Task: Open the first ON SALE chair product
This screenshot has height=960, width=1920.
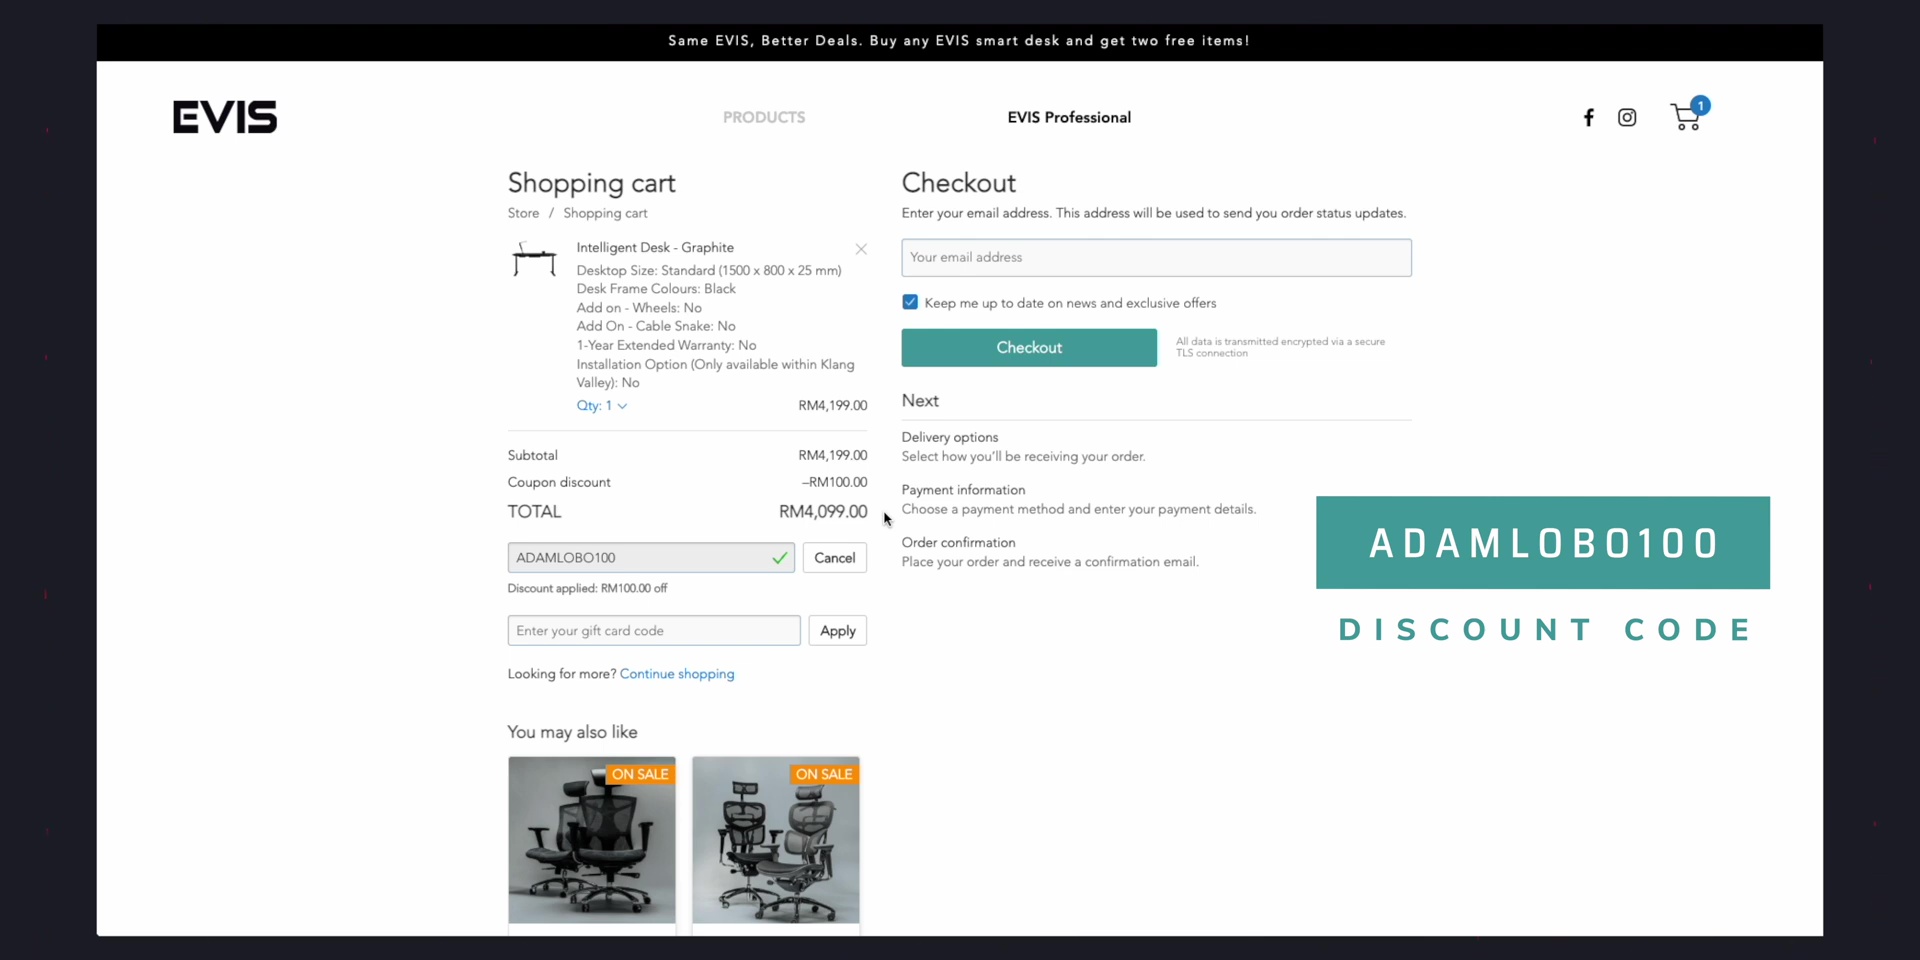Action: click(592, 840)
